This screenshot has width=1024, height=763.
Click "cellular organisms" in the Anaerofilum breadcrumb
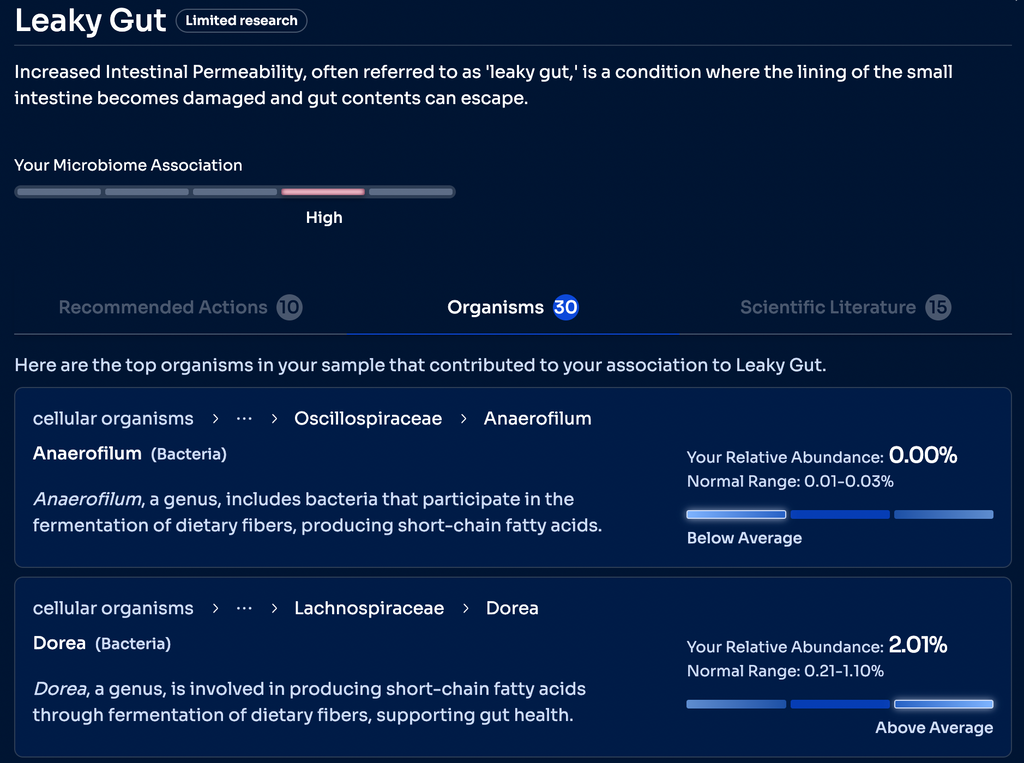click(x=113, y=419)
